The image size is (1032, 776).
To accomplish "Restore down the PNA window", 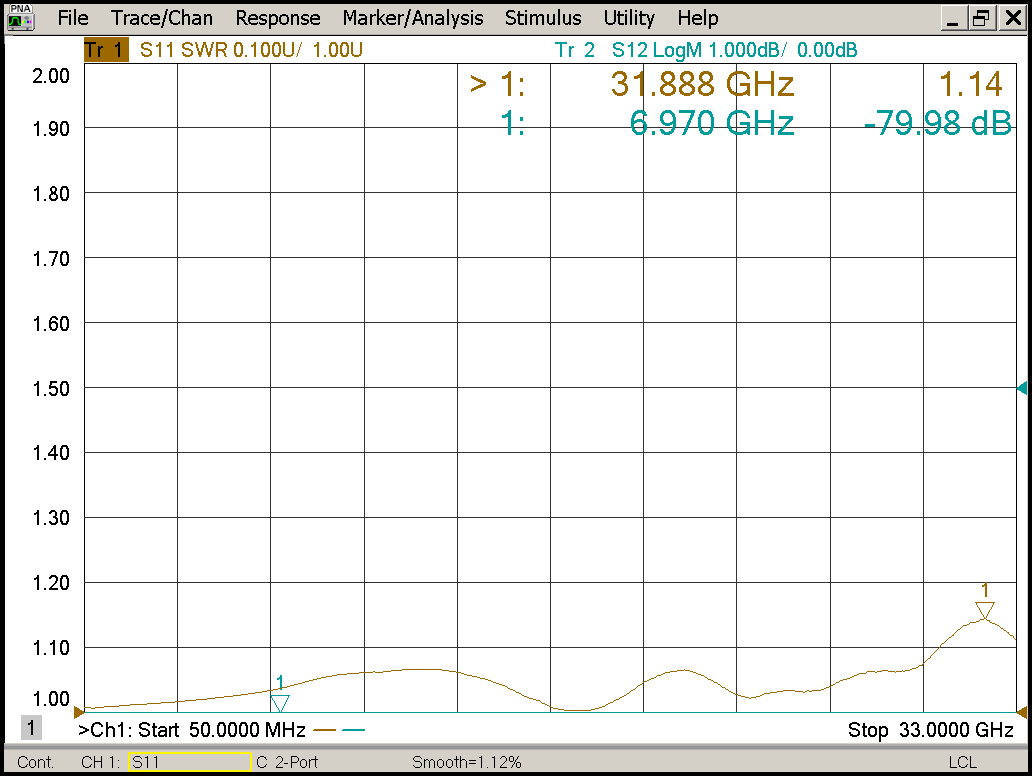I will (x=982, y=18).
